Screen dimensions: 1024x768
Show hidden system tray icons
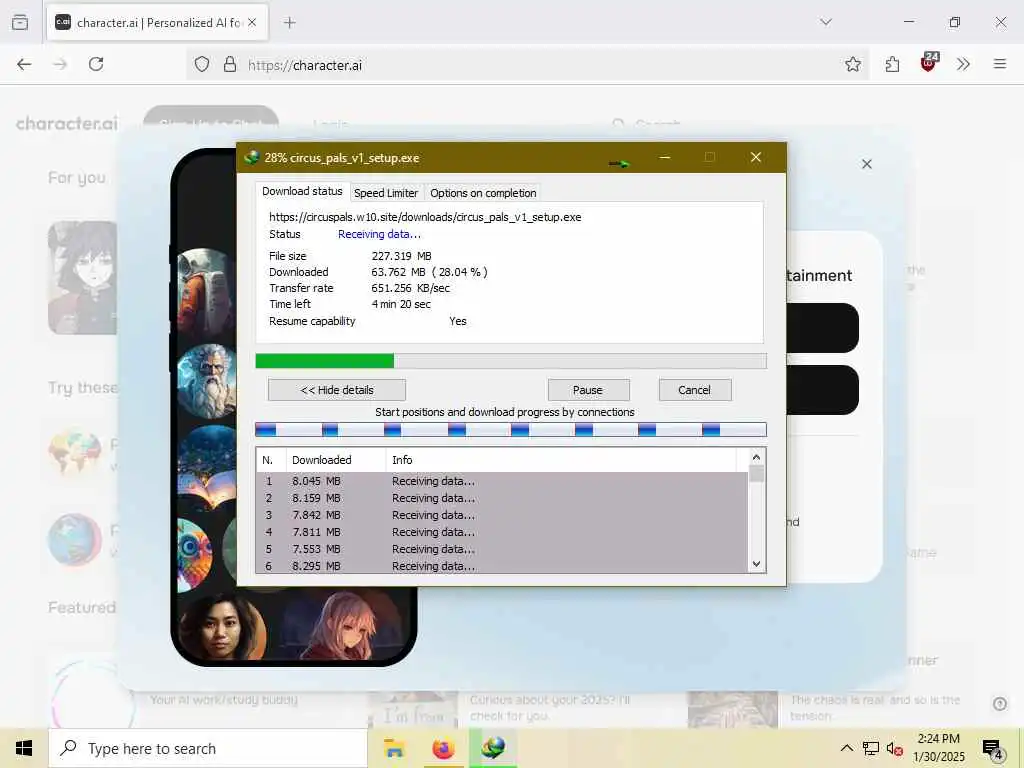click(846, 748)
